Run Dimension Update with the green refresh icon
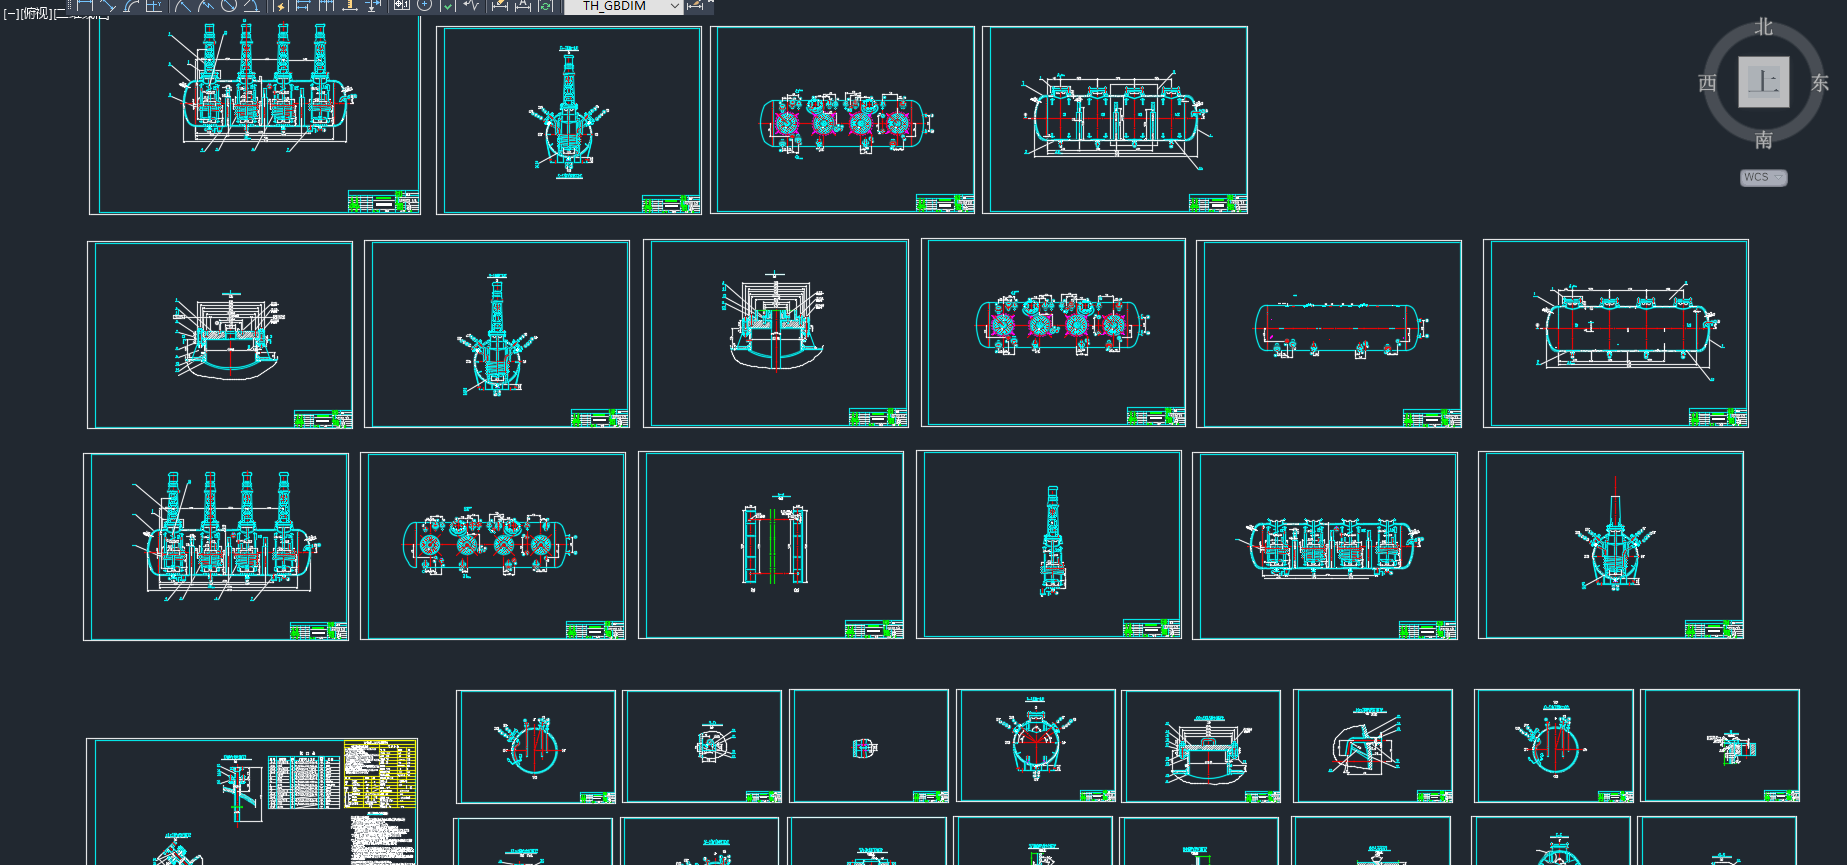Screen dimensions: 1847x865 [546, 5]
